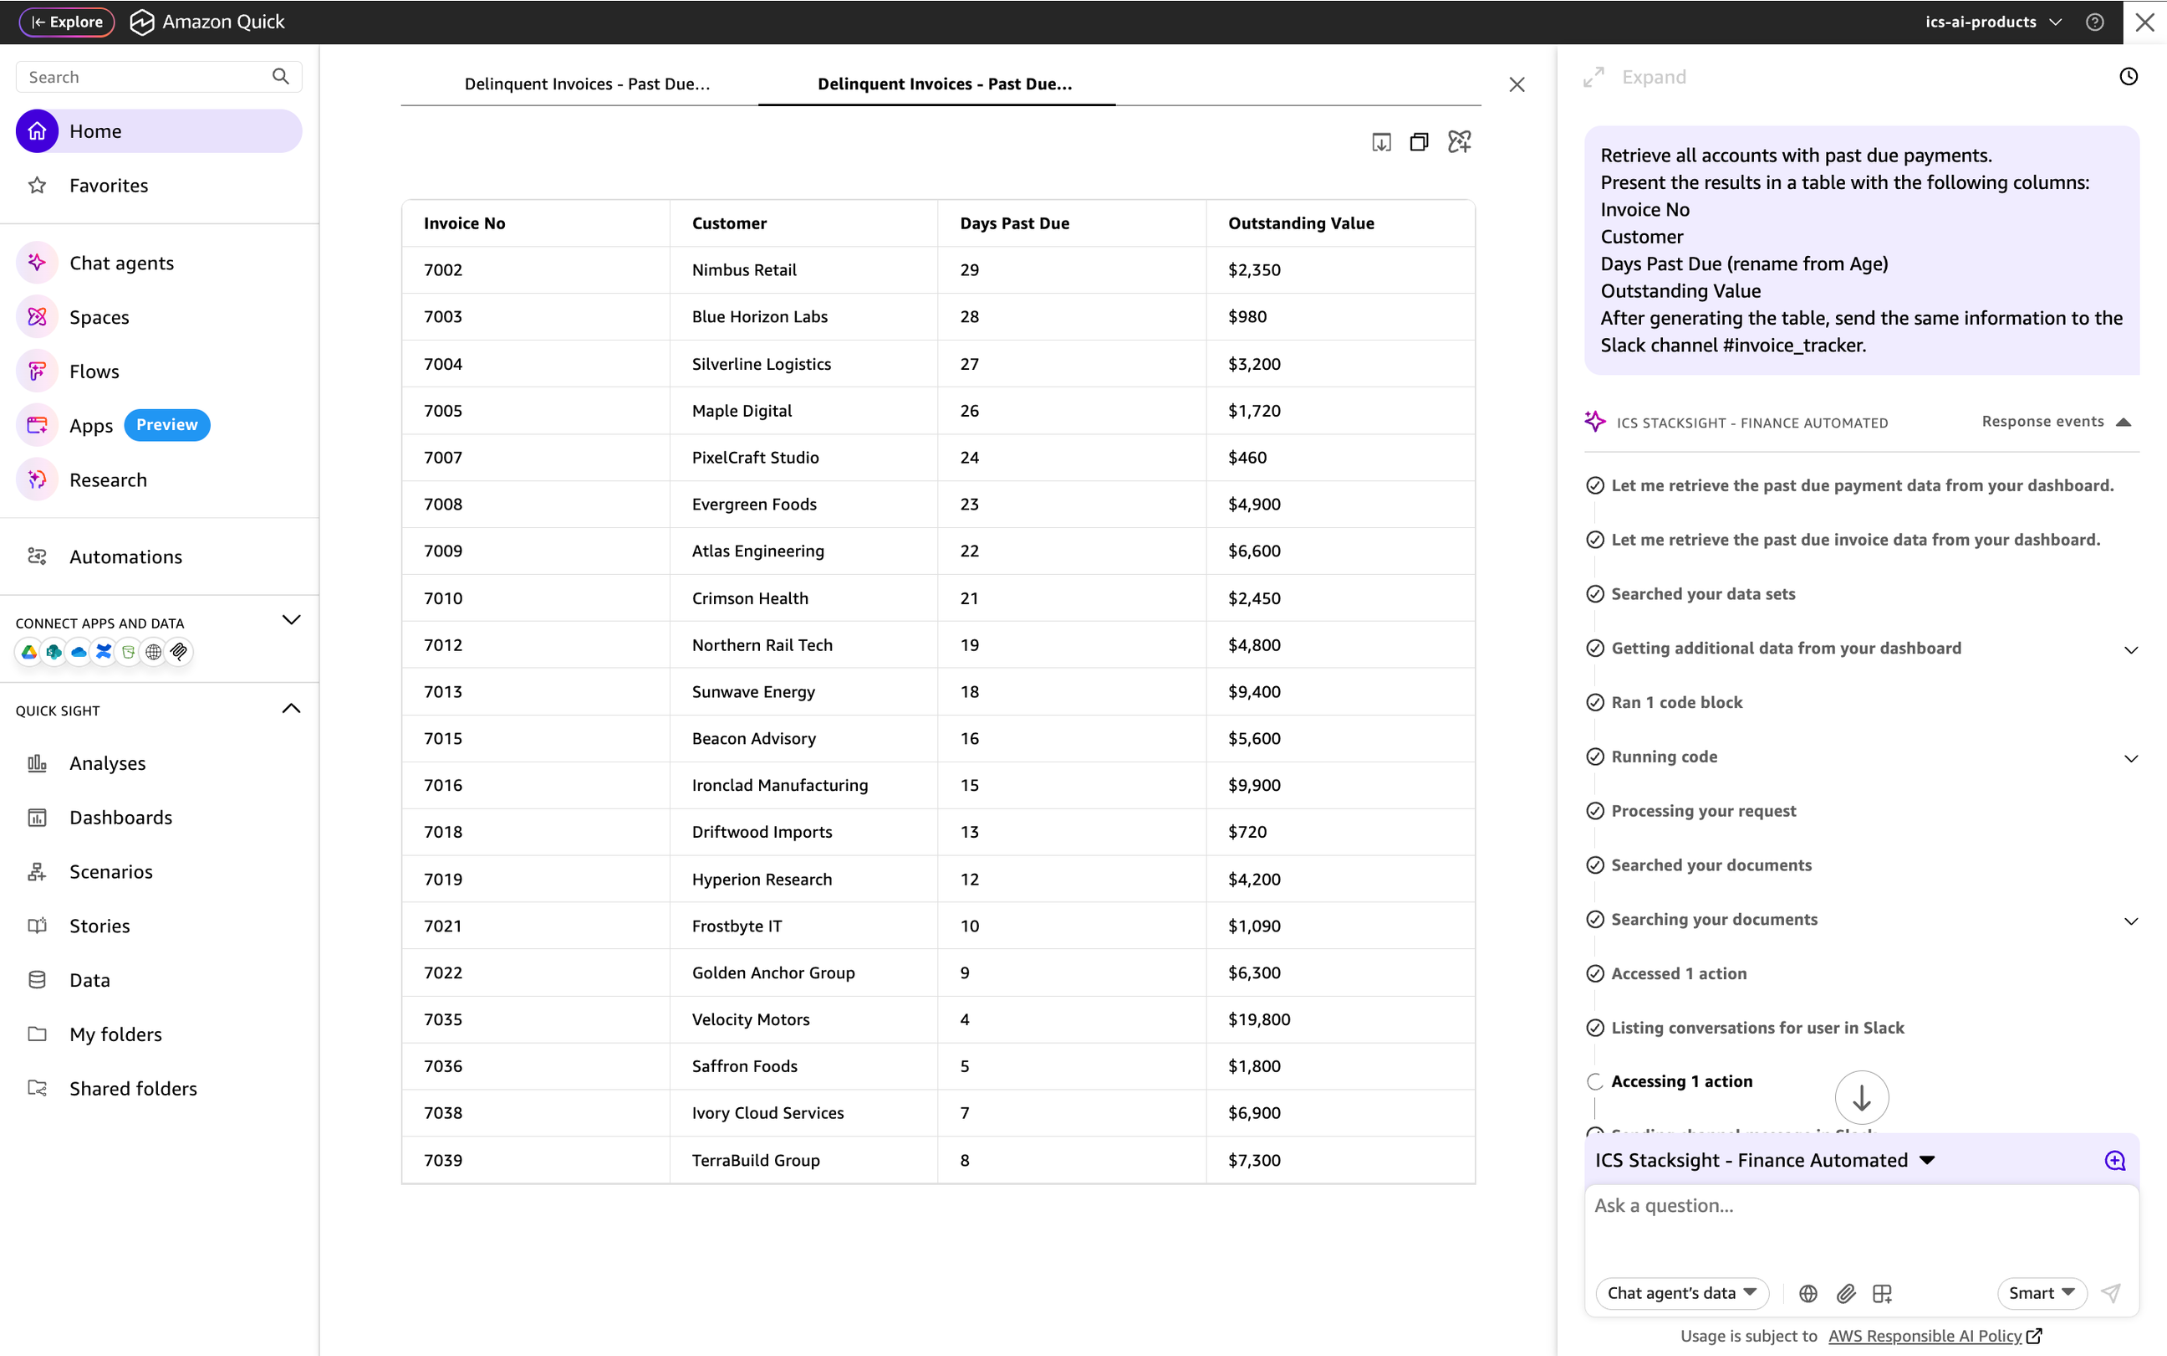The height and width of the screenshot is (1356, 2167).
Task: Click the new chat icon
Action: pos(2114,1160)
